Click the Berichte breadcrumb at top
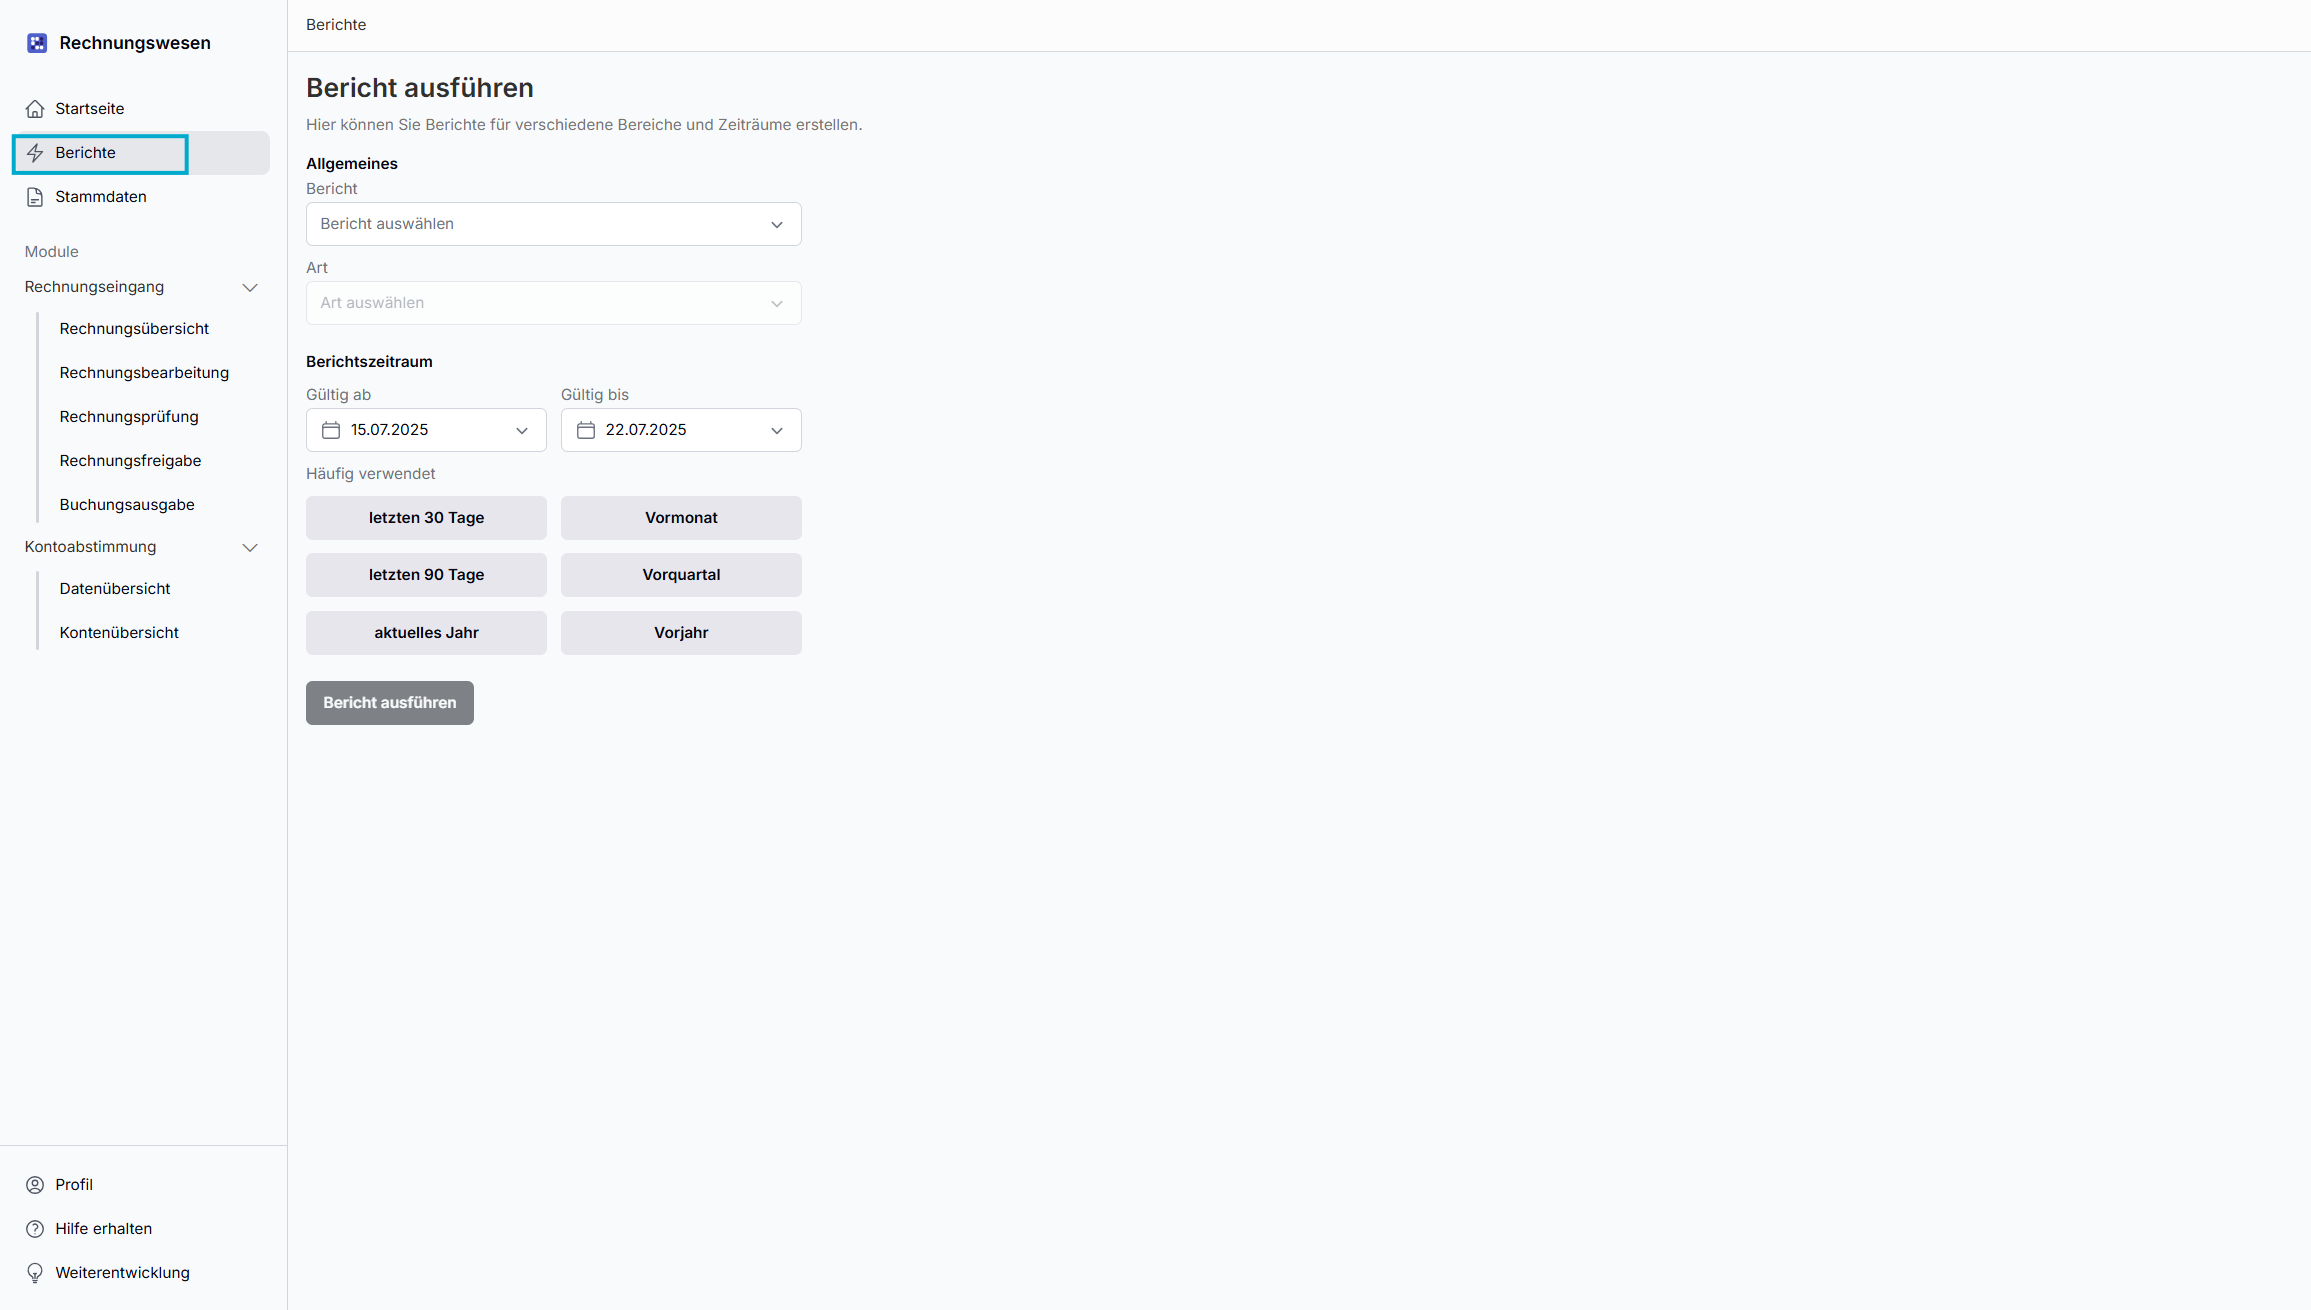Viewport: 2311px width, 1310px height. (336, 25)
